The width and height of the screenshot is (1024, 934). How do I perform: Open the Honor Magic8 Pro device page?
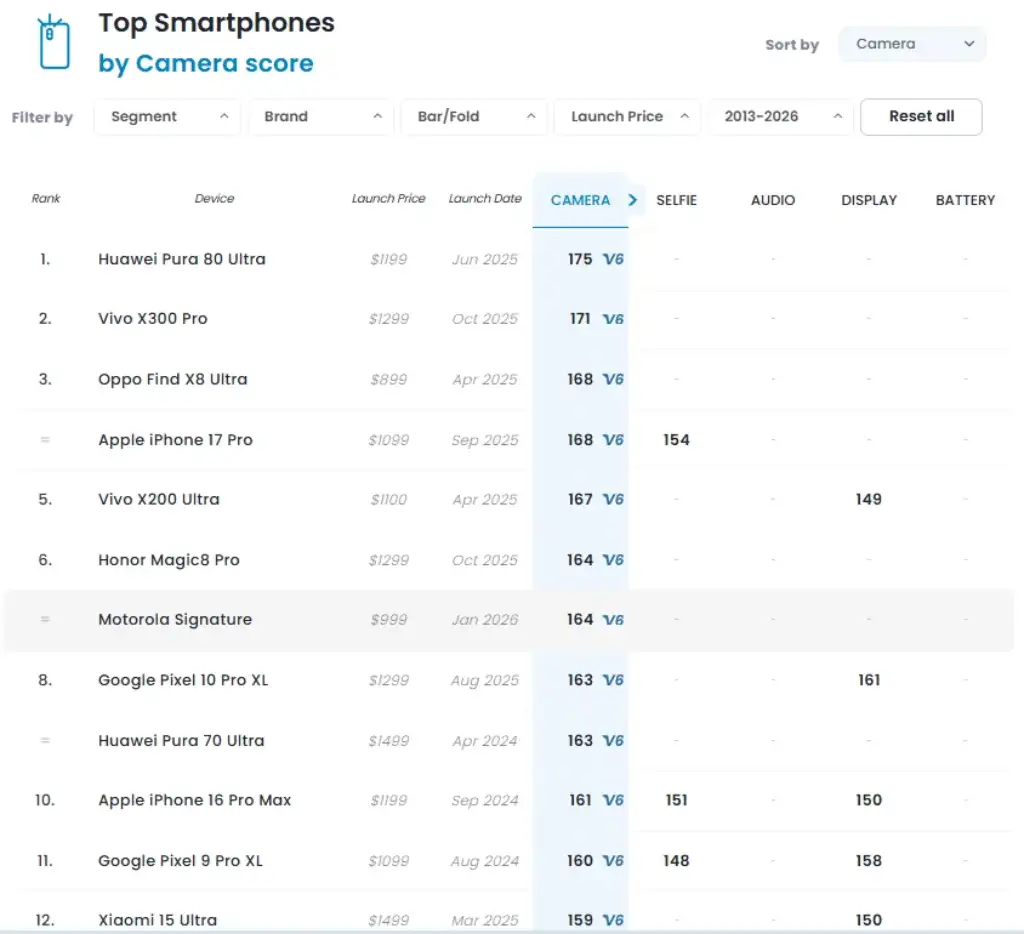point(168,560)
